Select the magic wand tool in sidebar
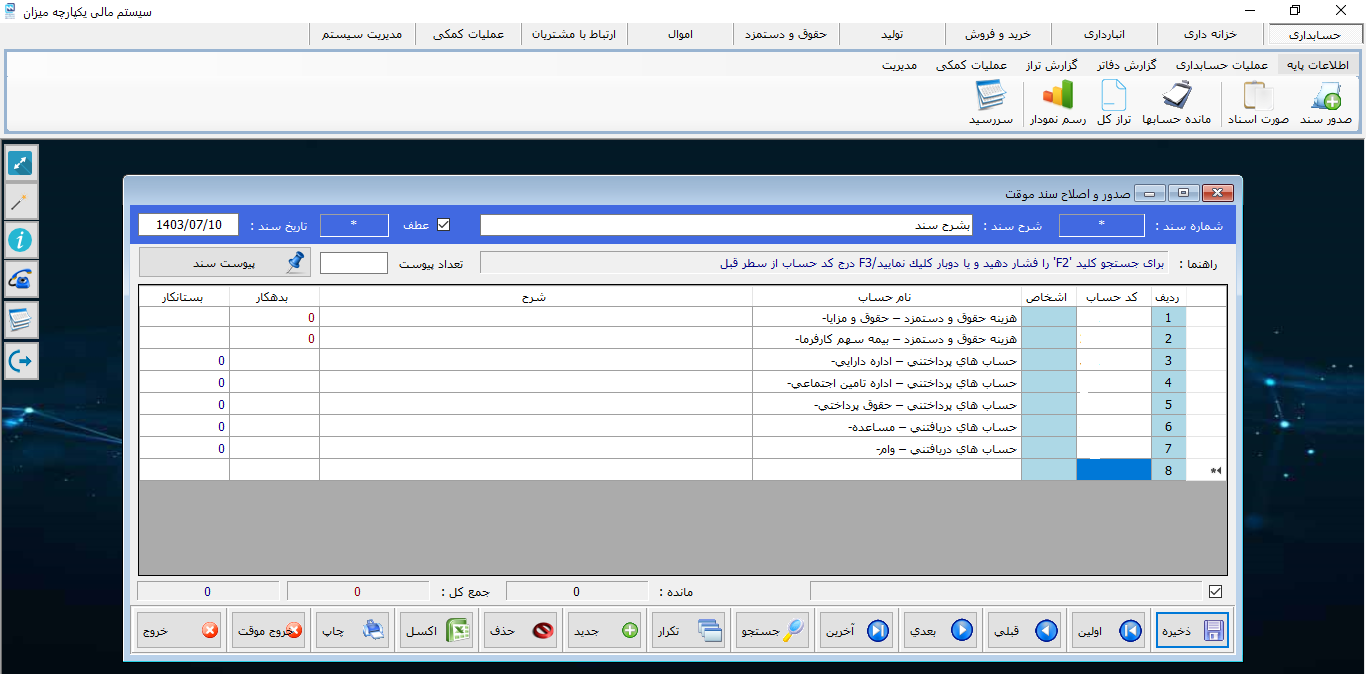Screen dimensions: 1366x674 click(x=20, y=200)
